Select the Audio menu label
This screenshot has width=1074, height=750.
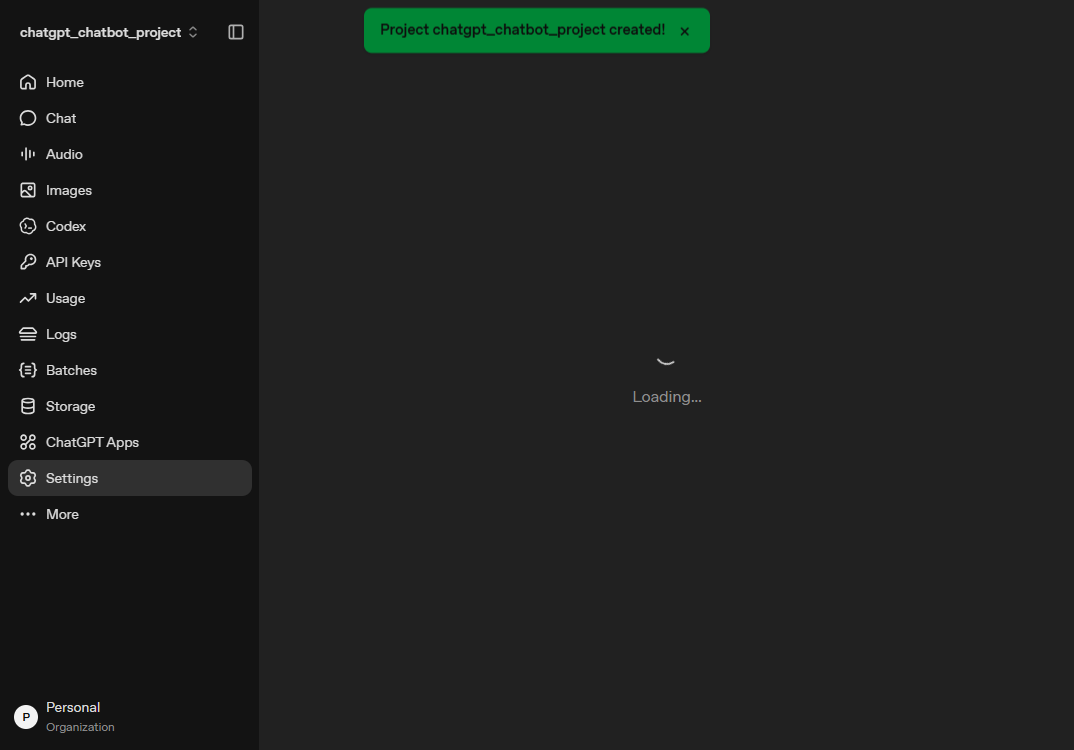pos(64,154)
